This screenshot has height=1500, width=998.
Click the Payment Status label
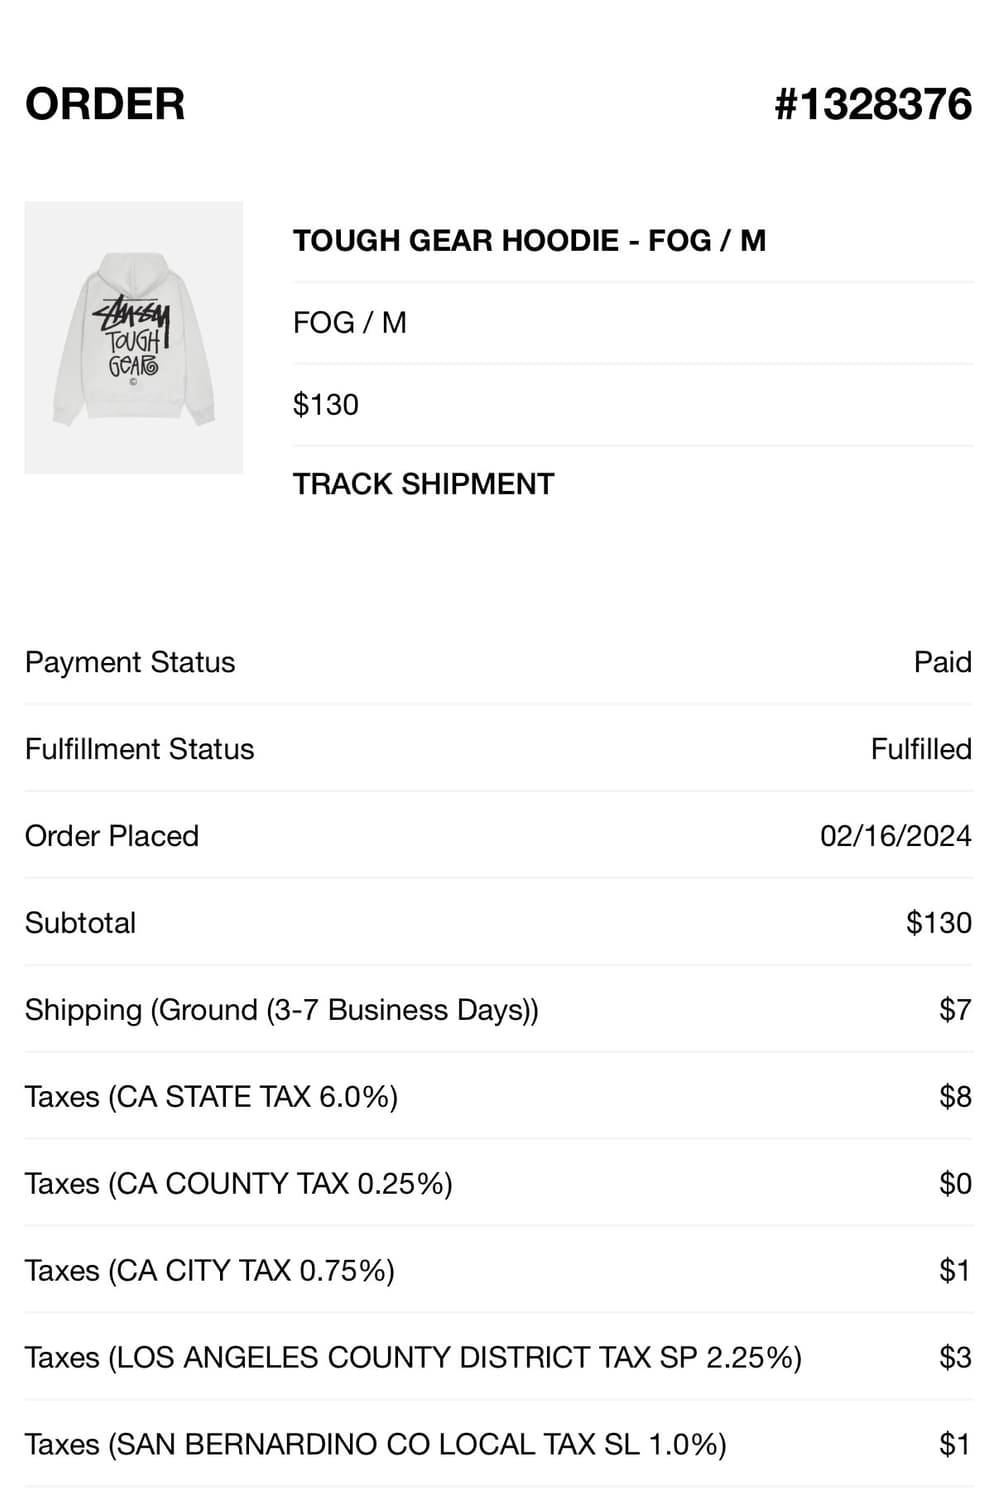[130, 662]
